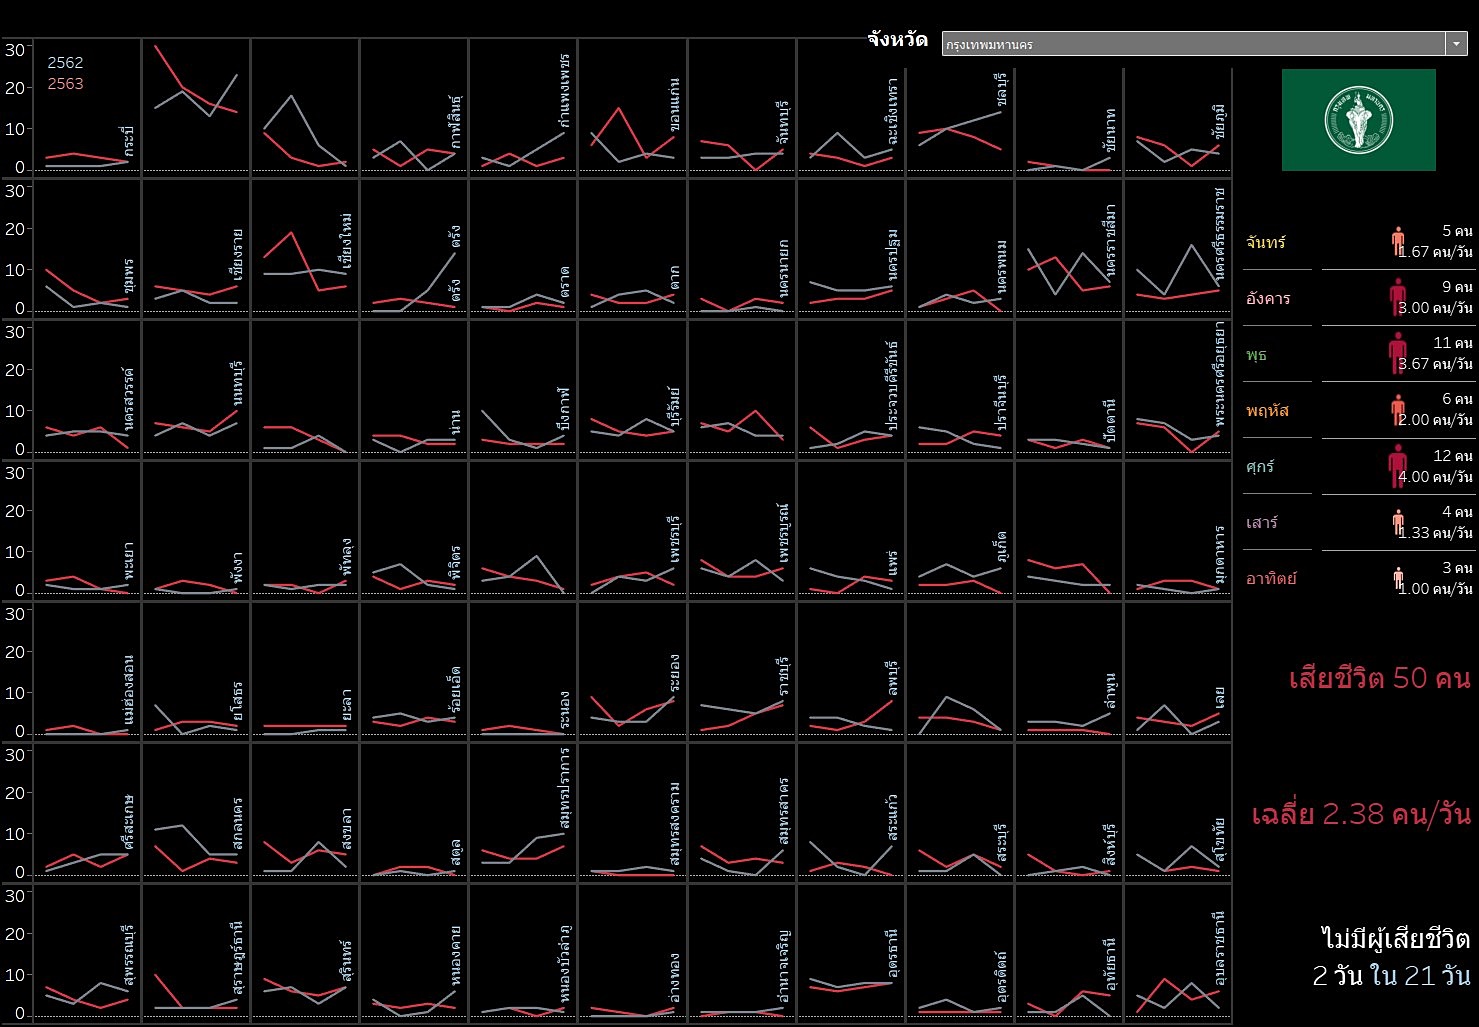Click the กรุงเทพมหานคร province selection field

pyautogui.click(x=1192, y=44)
